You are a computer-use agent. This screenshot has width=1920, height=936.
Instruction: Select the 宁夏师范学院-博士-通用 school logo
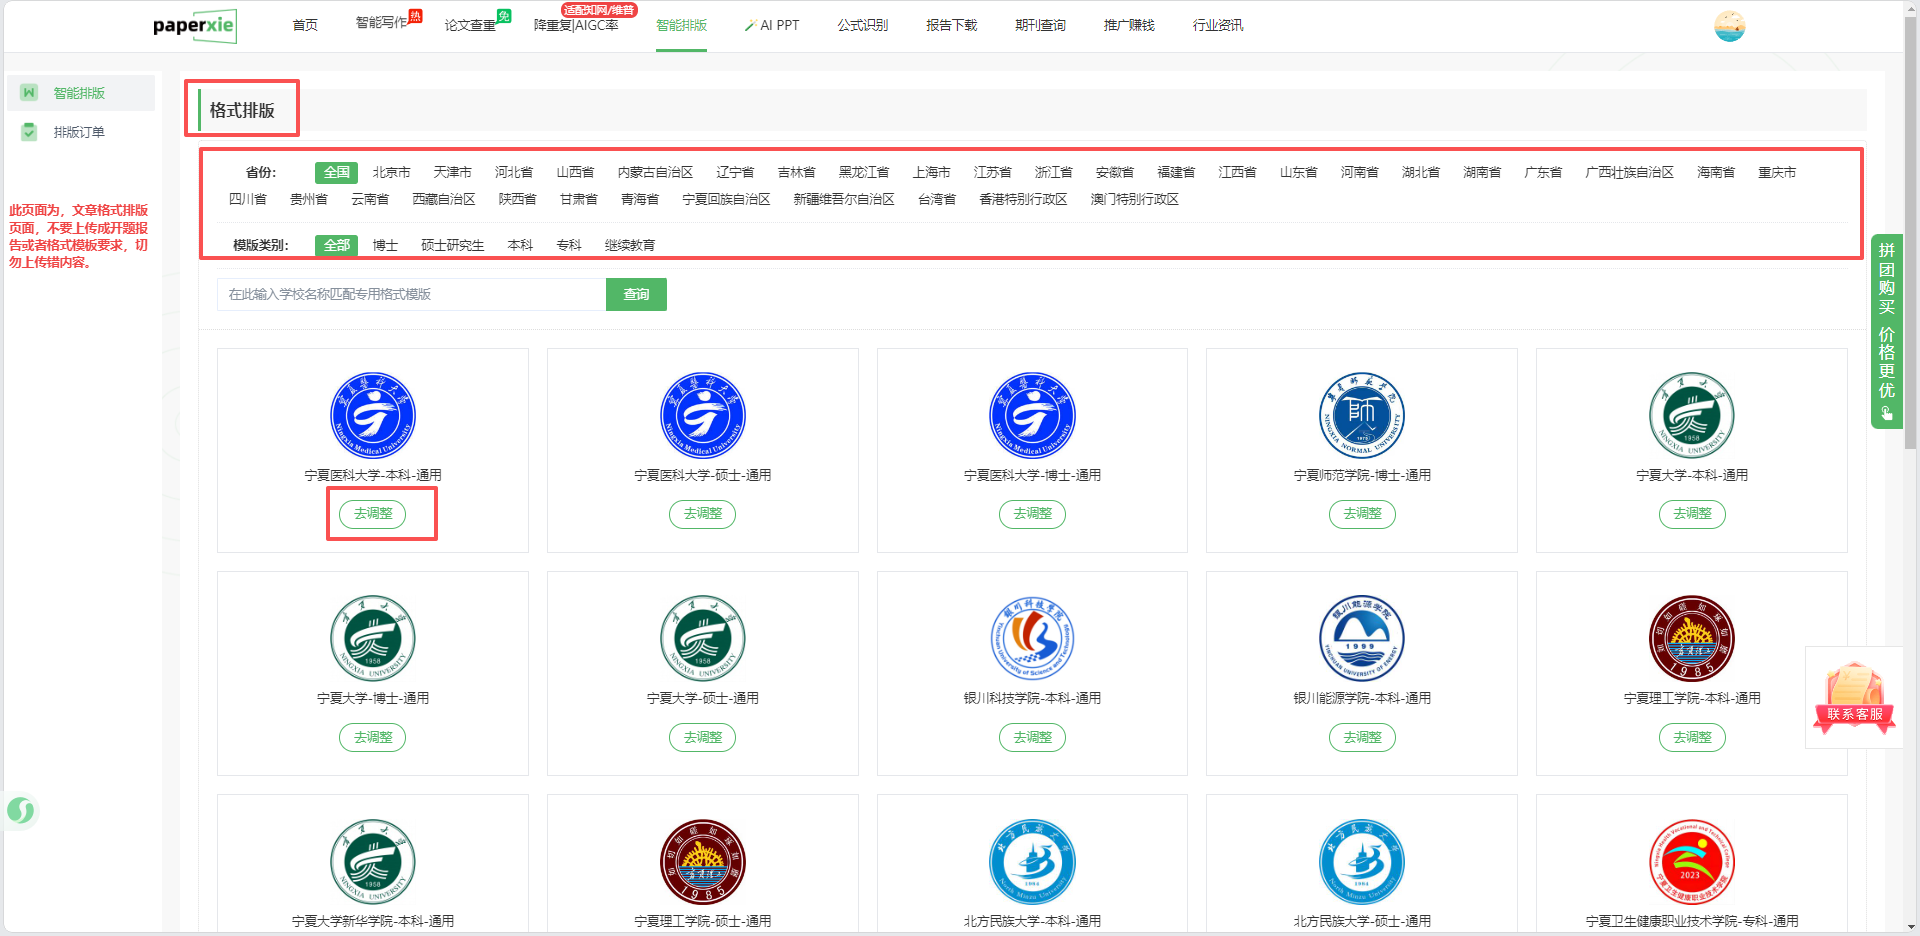(1361, 415)
